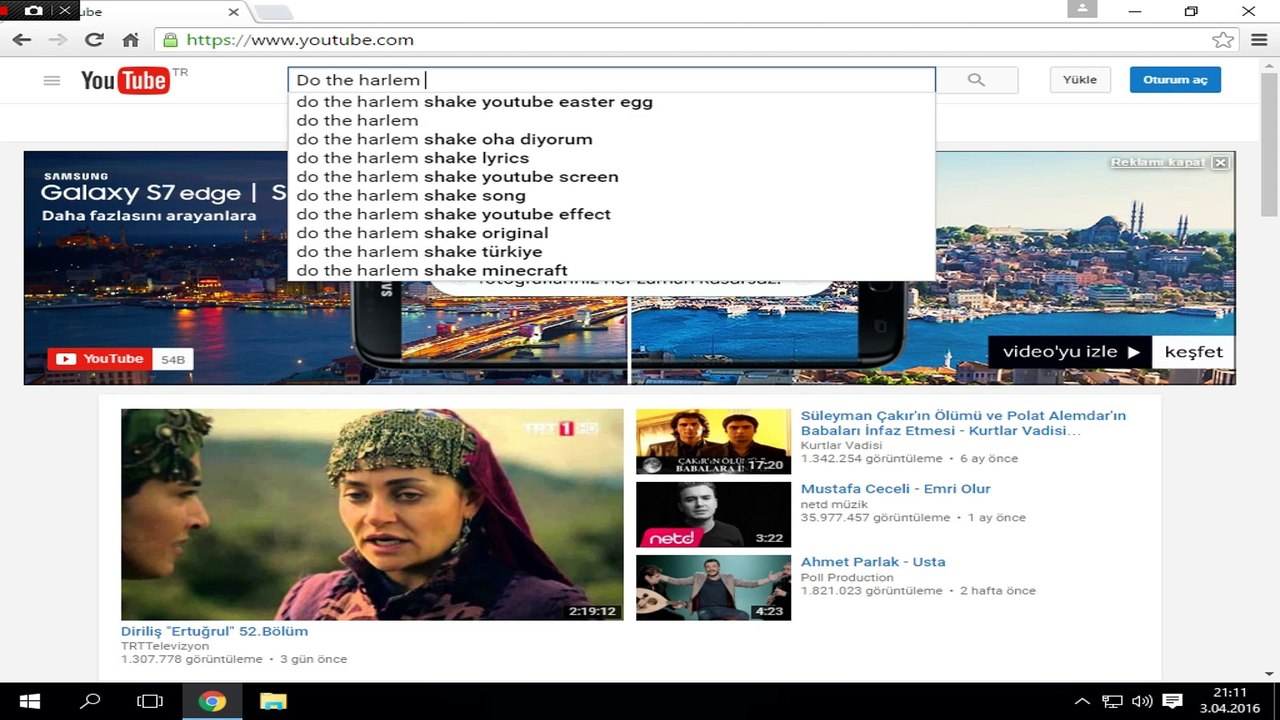
Task: Open the TRTTelevizyon channel link
Action: point(165,646)
